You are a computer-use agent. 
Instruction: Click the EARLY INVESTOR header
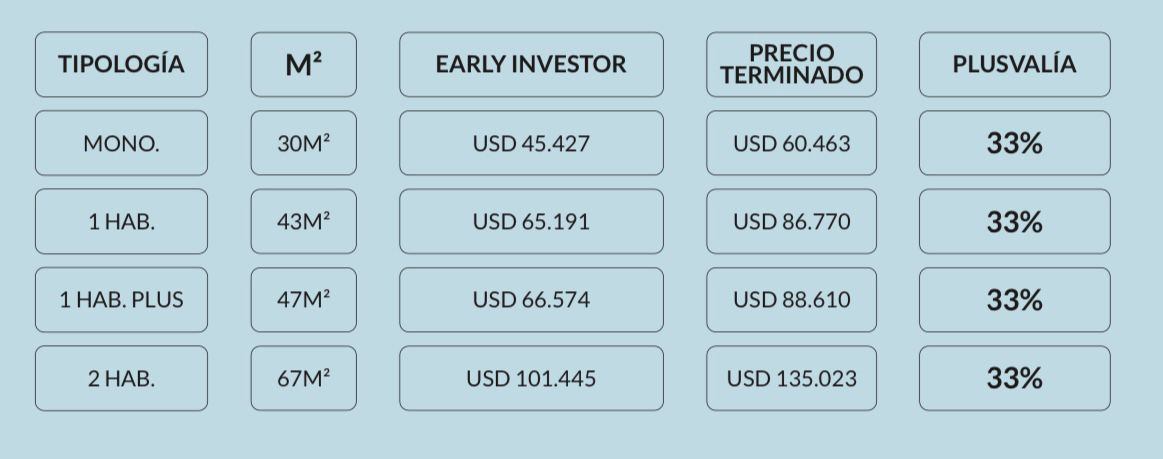[x=531, y=65]
